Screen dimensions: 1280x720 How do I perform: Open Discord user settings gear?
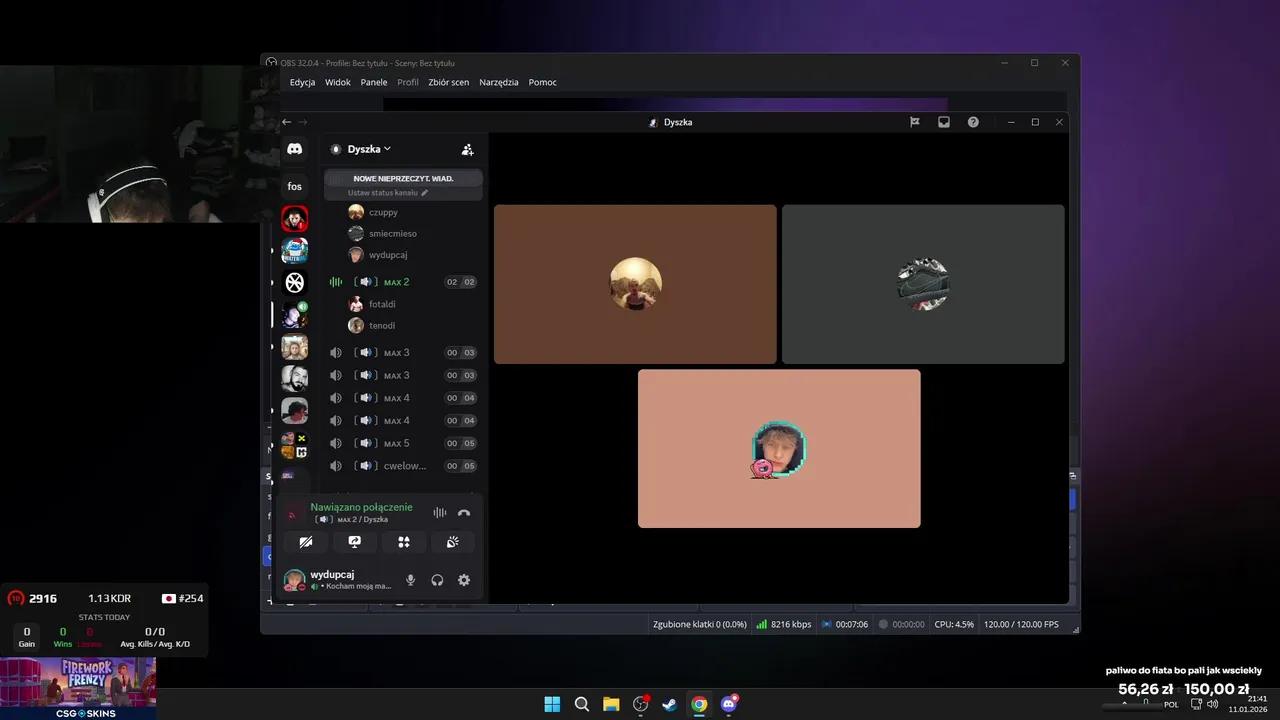click(x=464, y=580)
